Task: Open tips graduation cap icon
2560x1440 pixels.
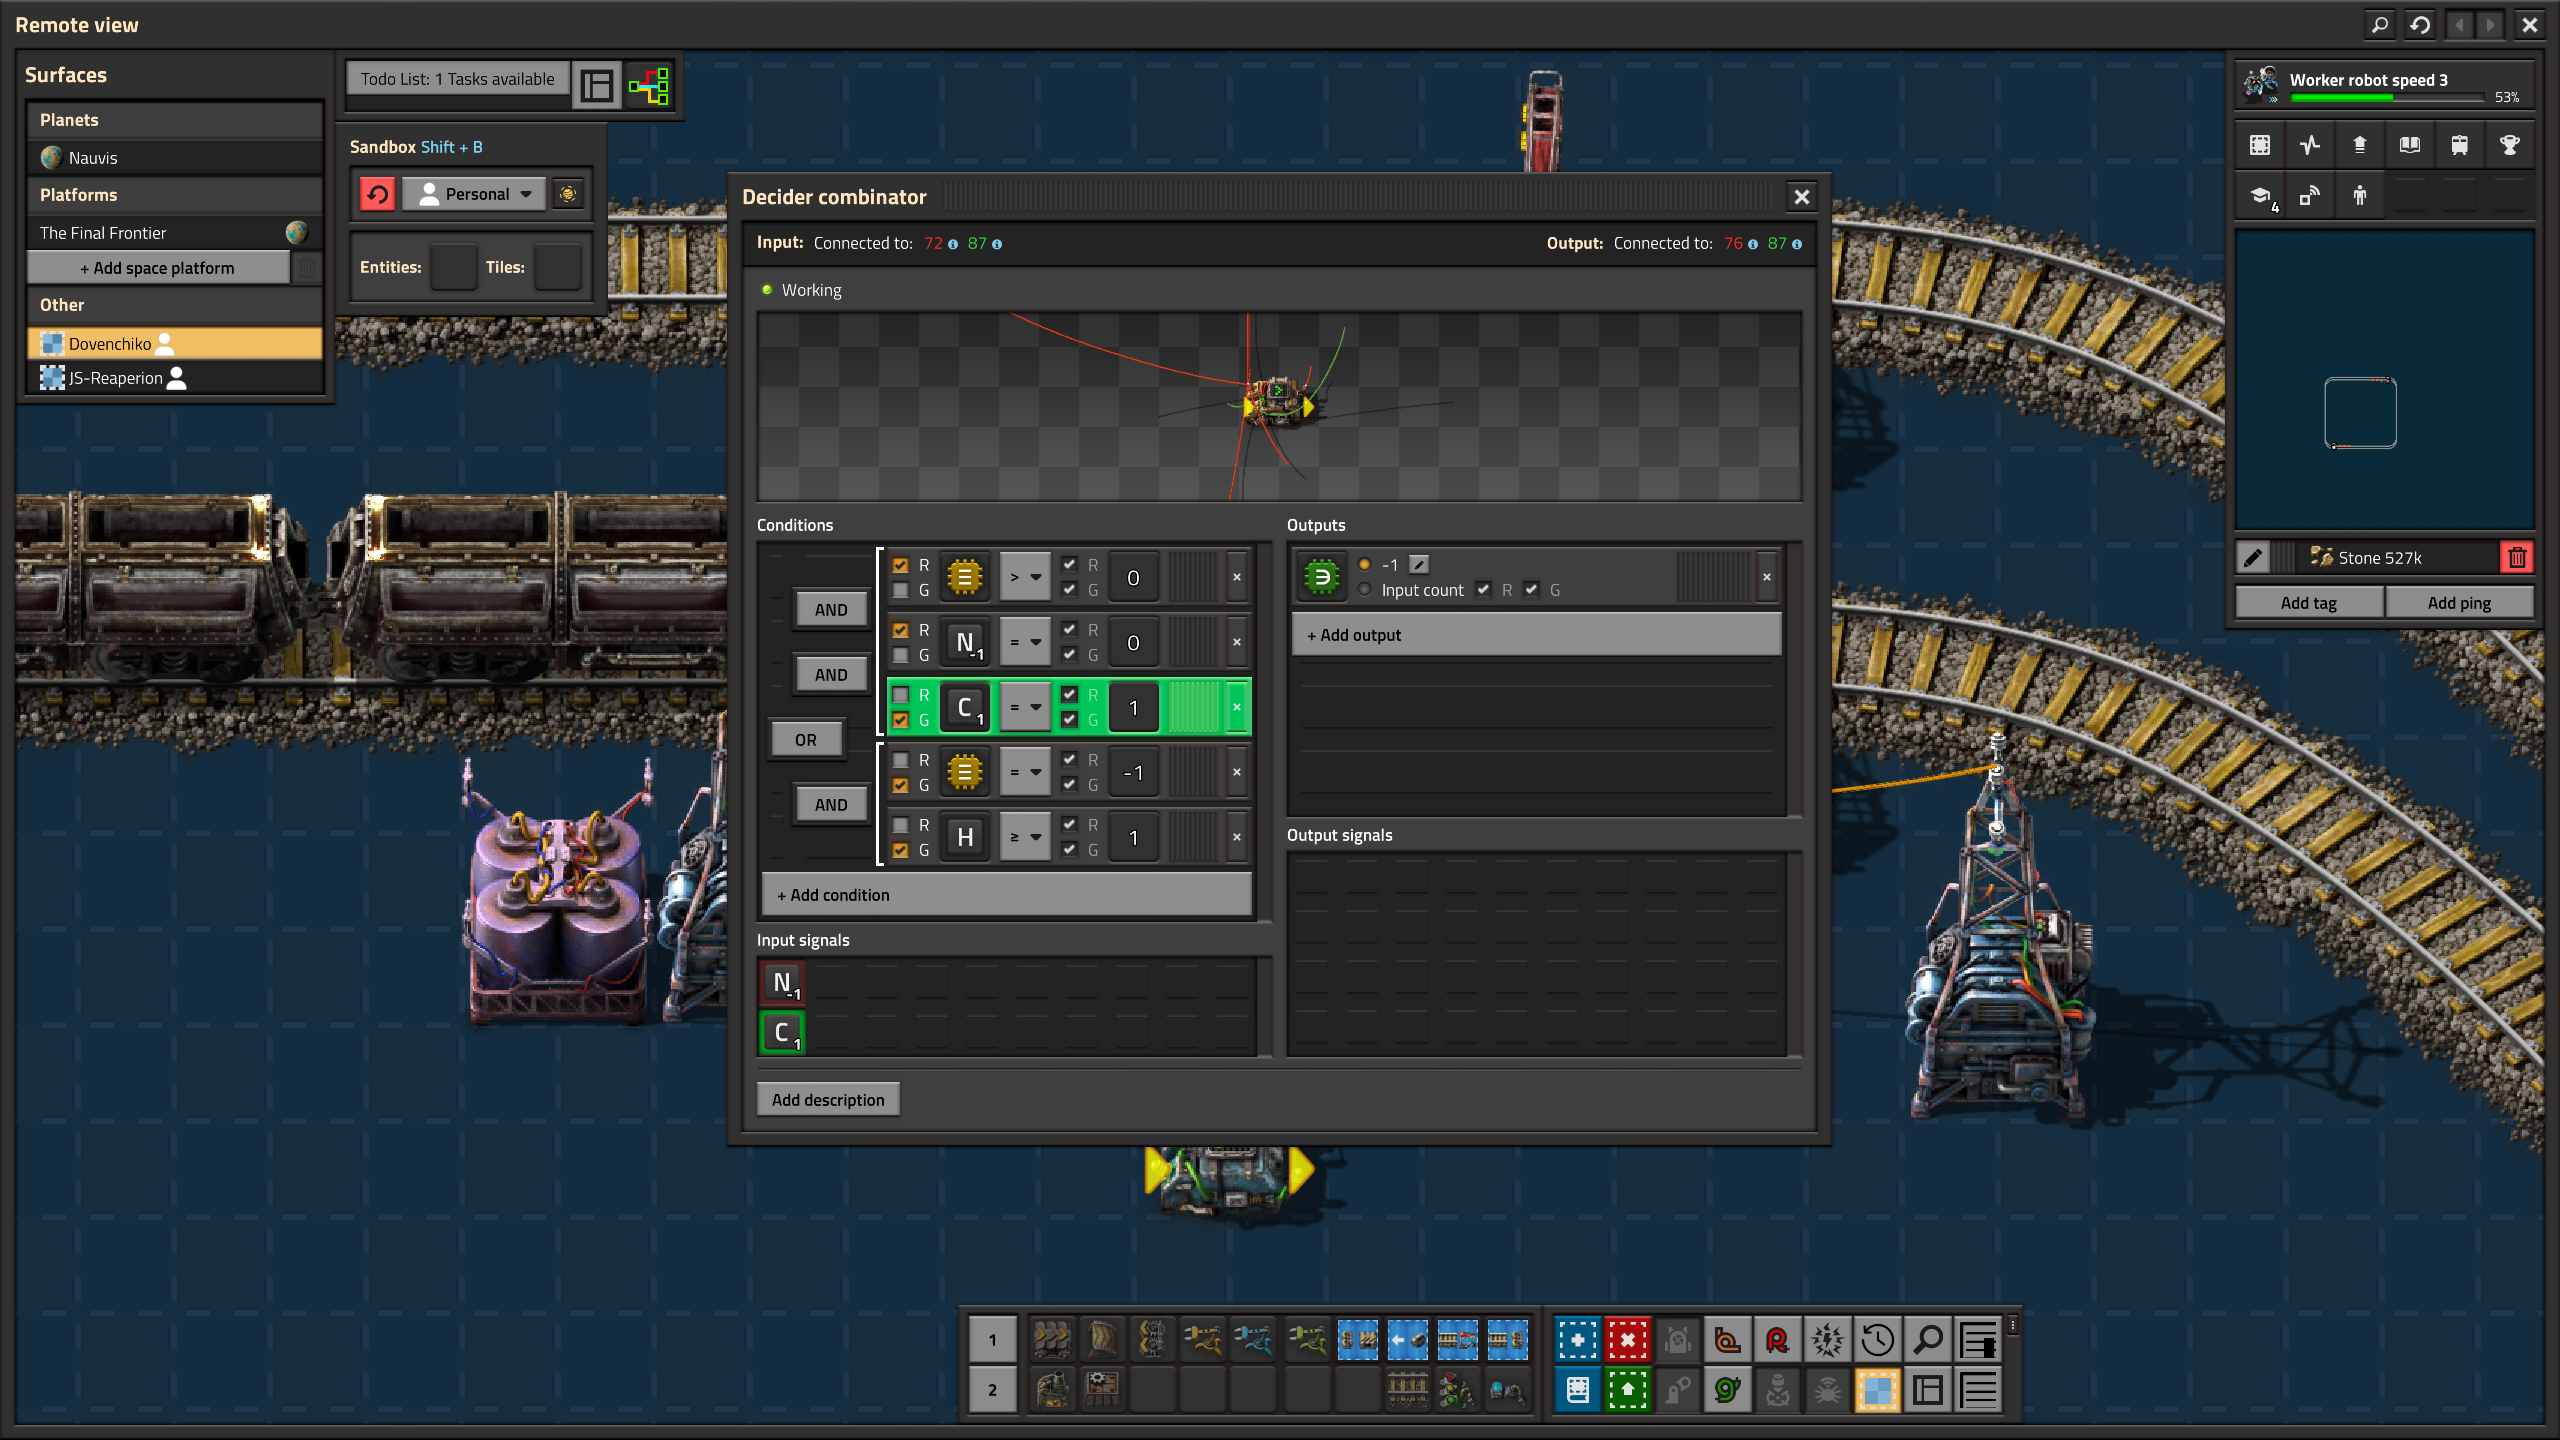Action: coord(2260,196)
